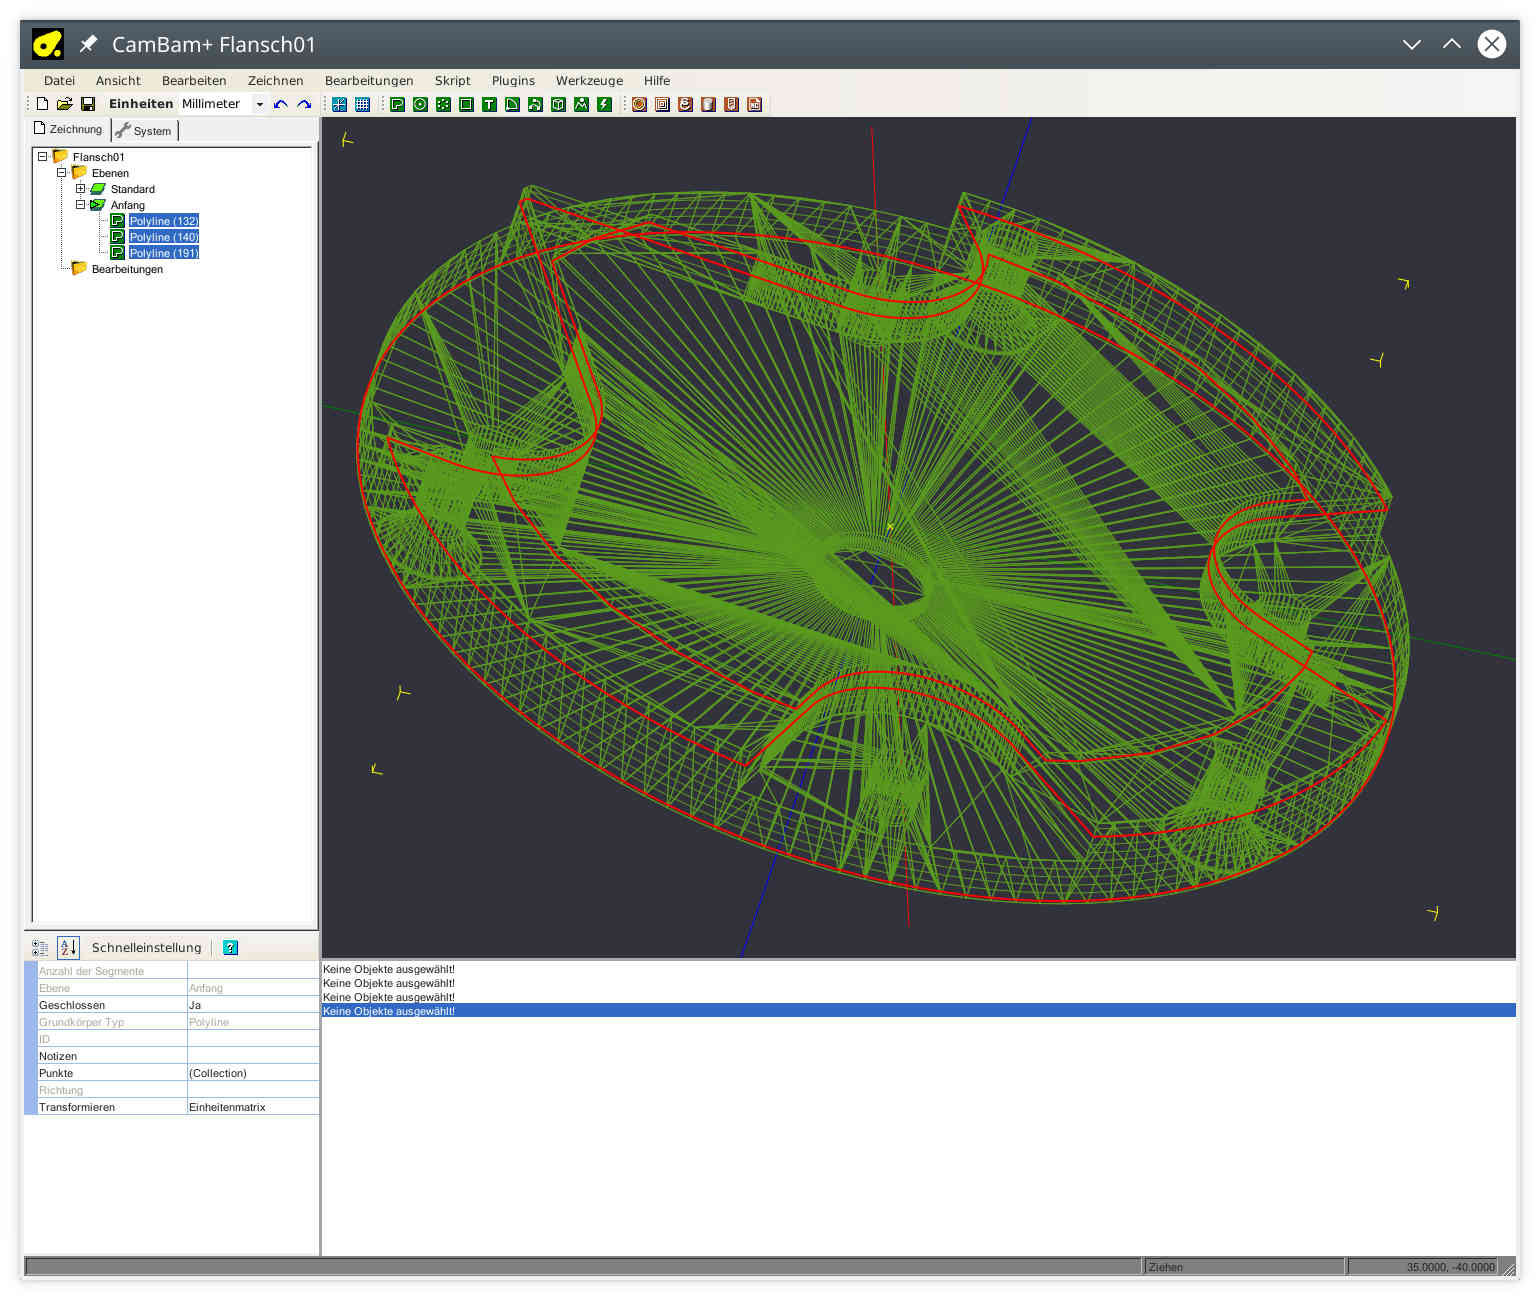Open the Datei menu

59,81
